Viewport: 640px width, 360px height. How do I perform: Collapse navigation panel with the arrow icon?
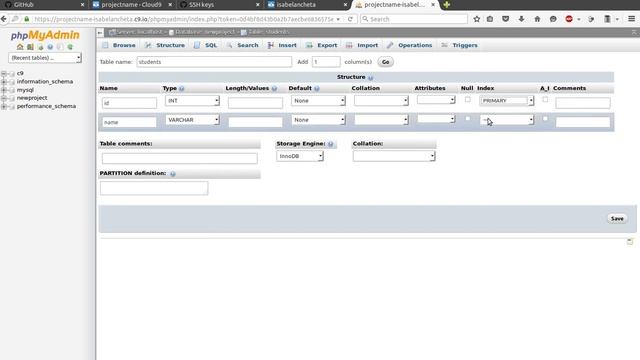(x=100, y=32)
